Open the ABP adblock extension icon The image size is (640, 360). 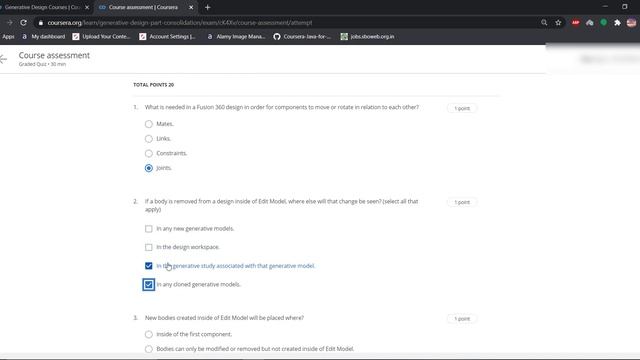coord(576,23)
